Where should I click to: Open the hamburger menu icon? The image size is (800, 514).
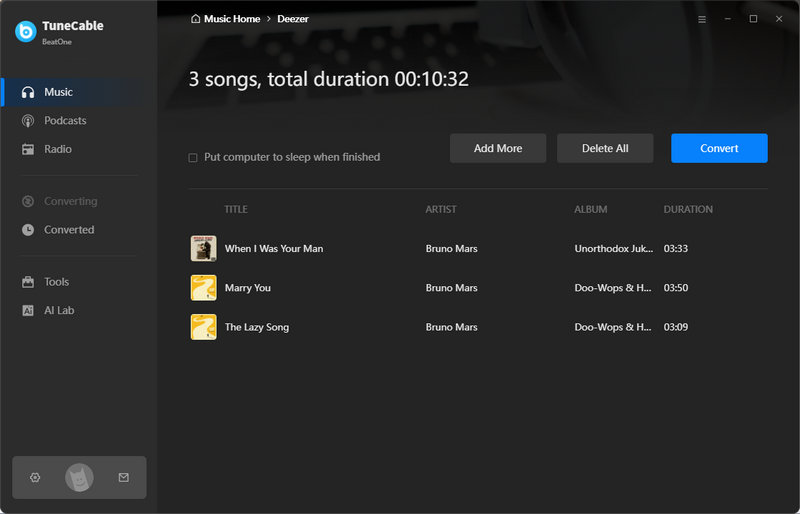click(x=702, y=19)
